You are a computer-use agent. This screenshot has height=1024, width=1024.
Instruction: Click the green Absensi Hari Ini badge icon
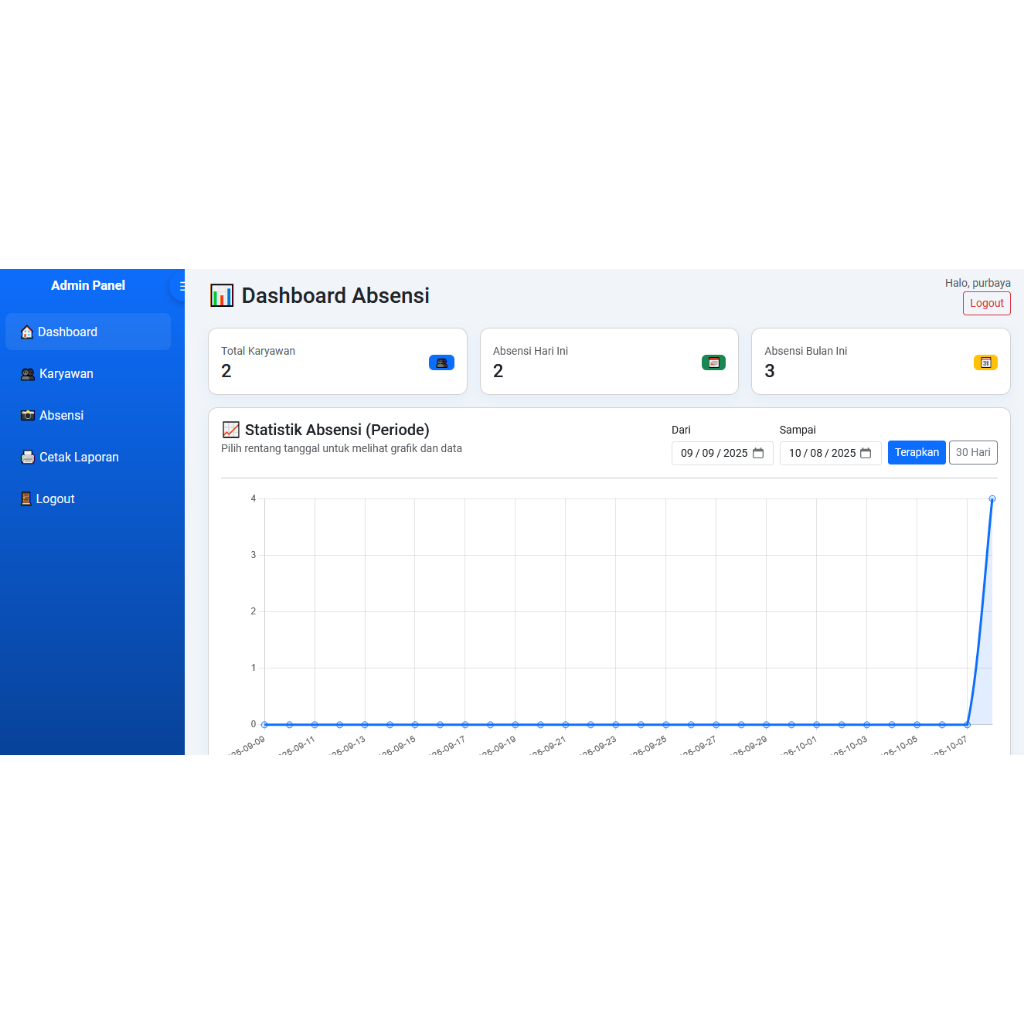[713, 362]
